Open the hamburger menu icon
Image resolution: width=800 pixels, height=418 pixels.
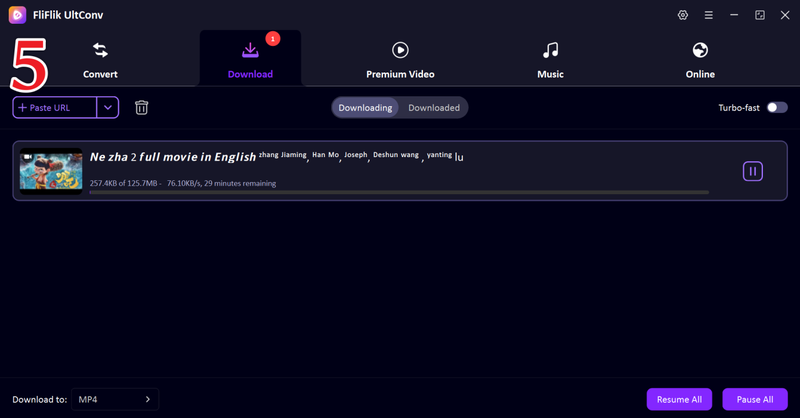click(709, 15)
